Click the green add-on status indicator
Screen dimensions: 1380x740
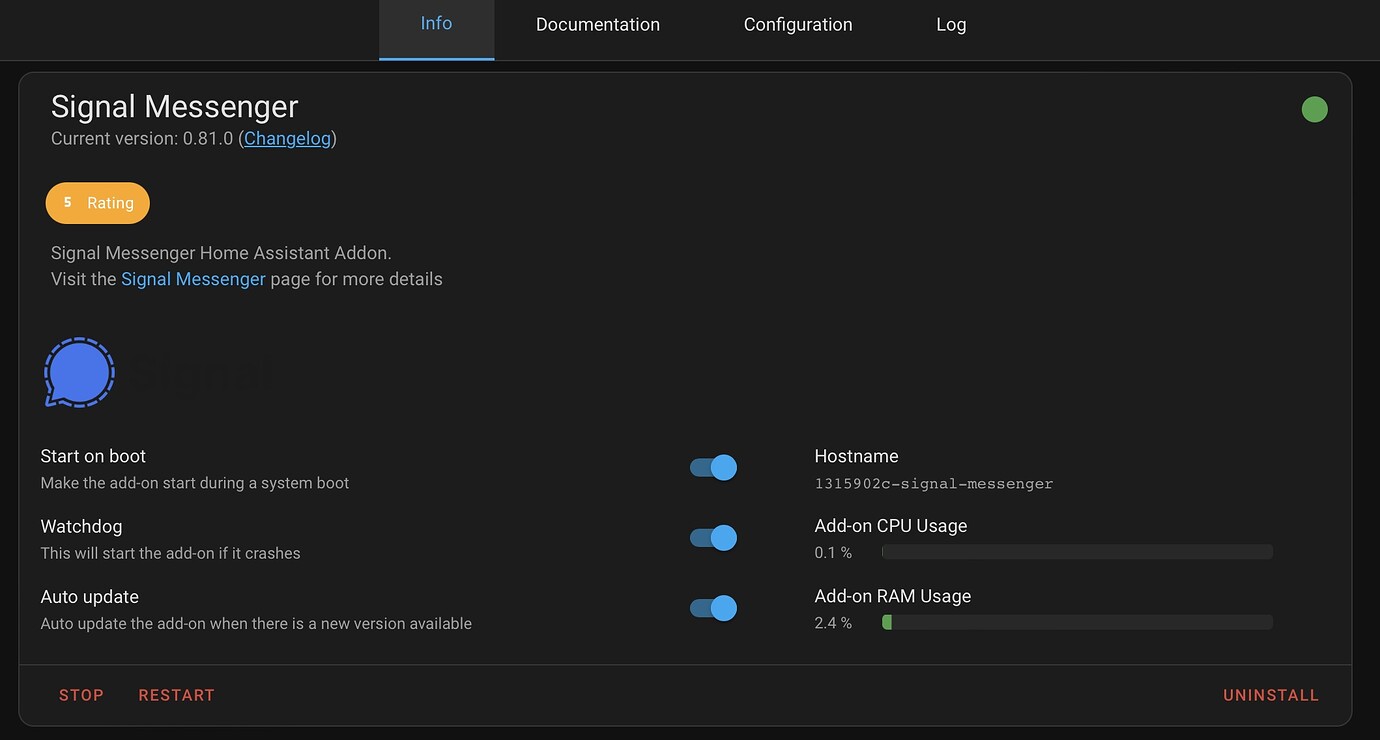click(x=1314, y=109)
